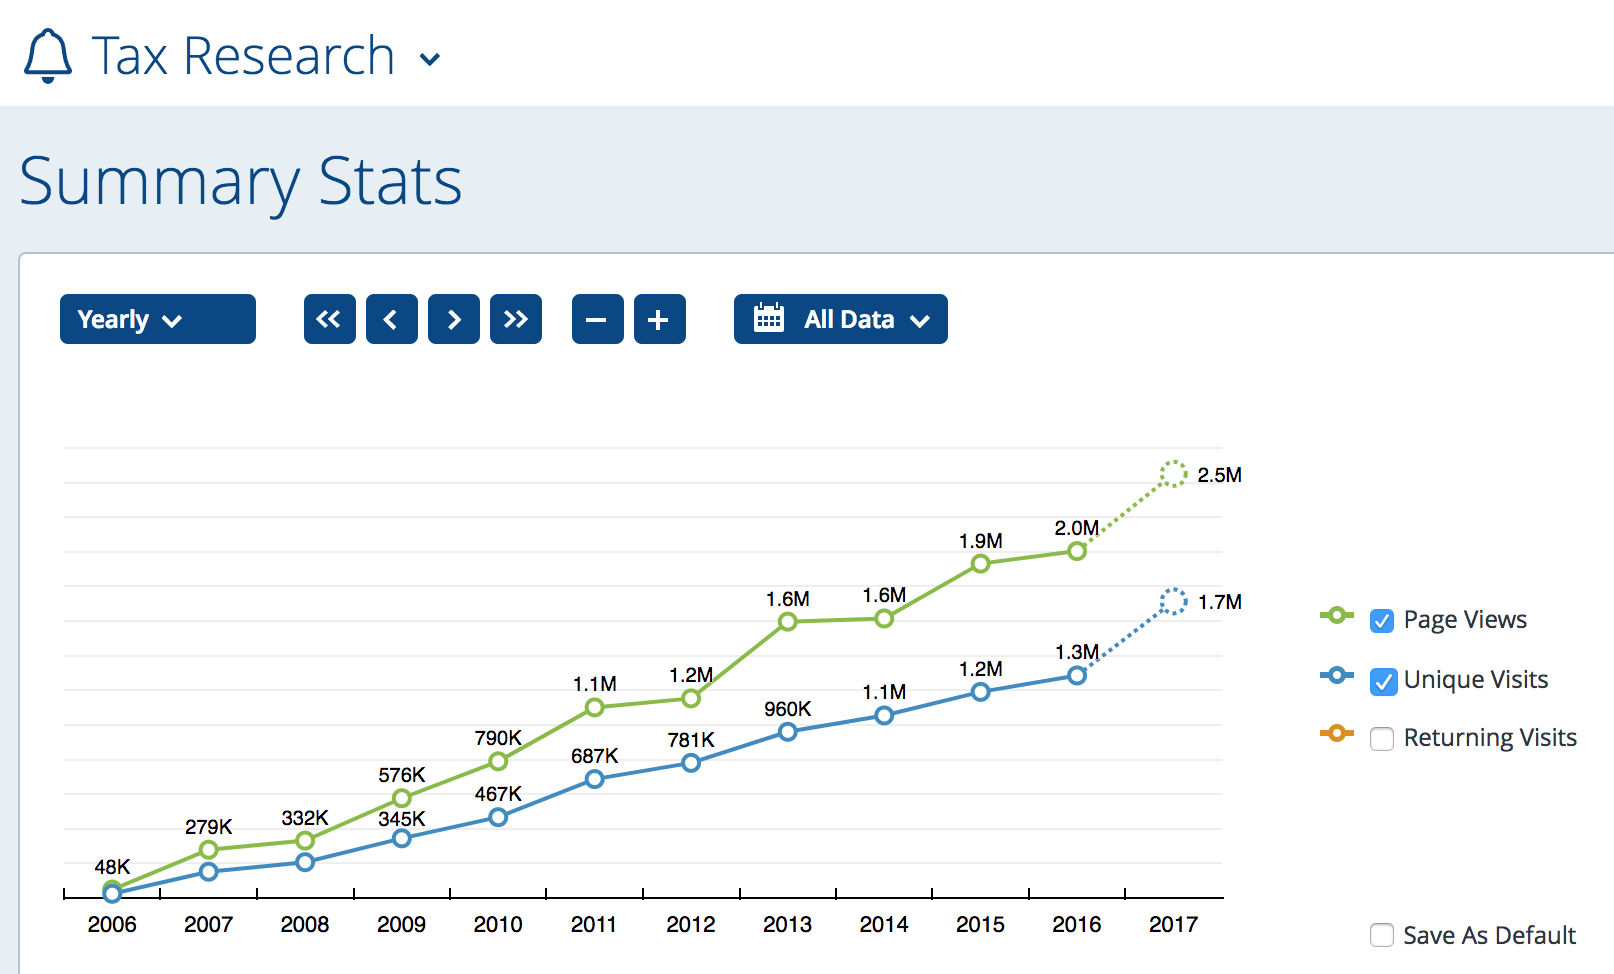Jump to last period with double-right arrows

[x=515, y=319]
